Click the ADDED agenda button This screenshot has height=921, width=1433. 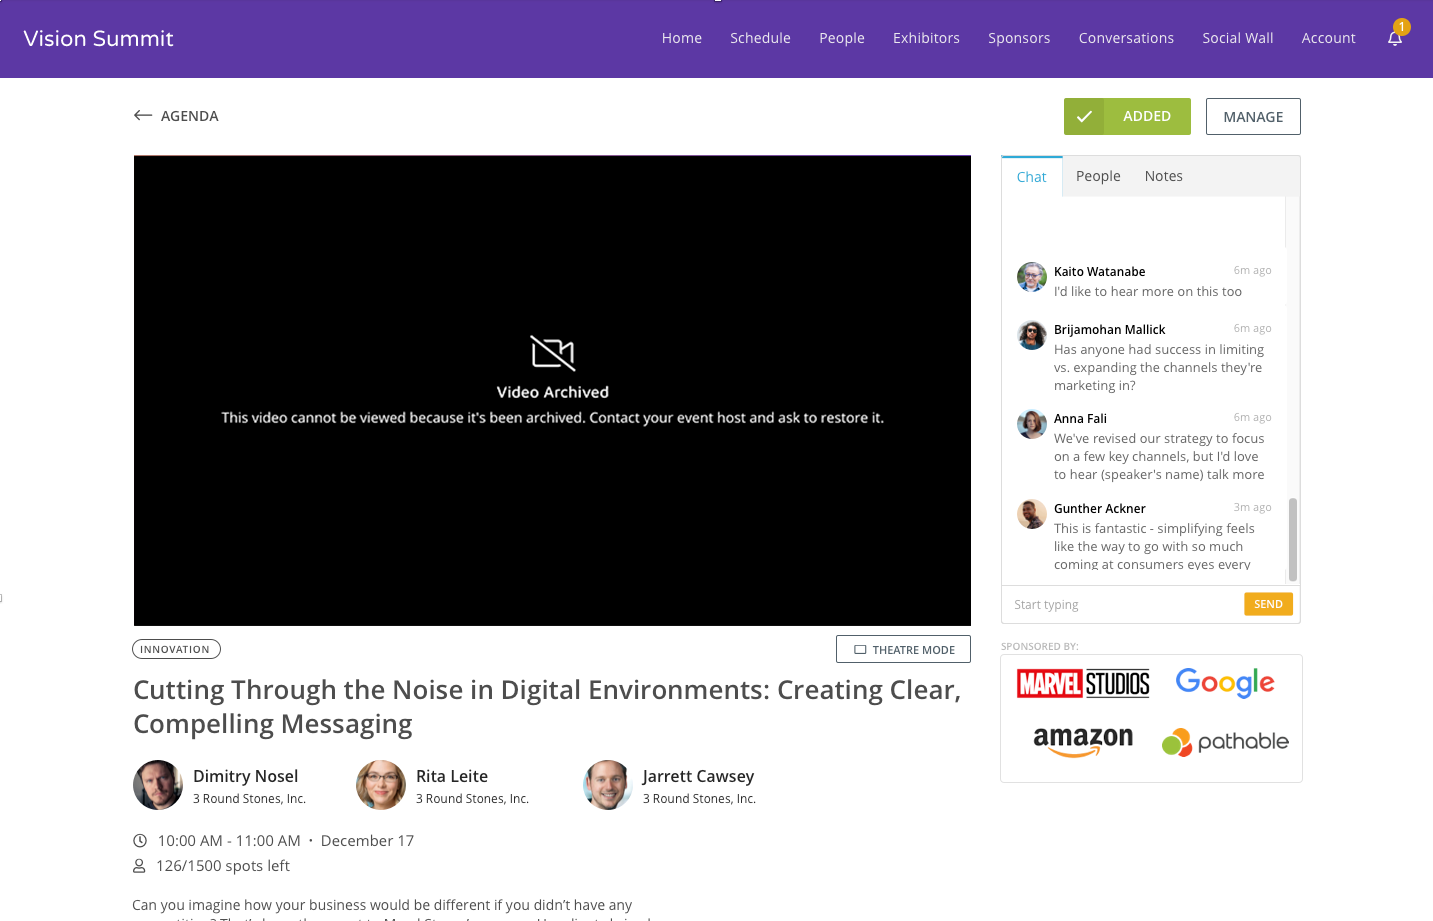click(1127, 116)
